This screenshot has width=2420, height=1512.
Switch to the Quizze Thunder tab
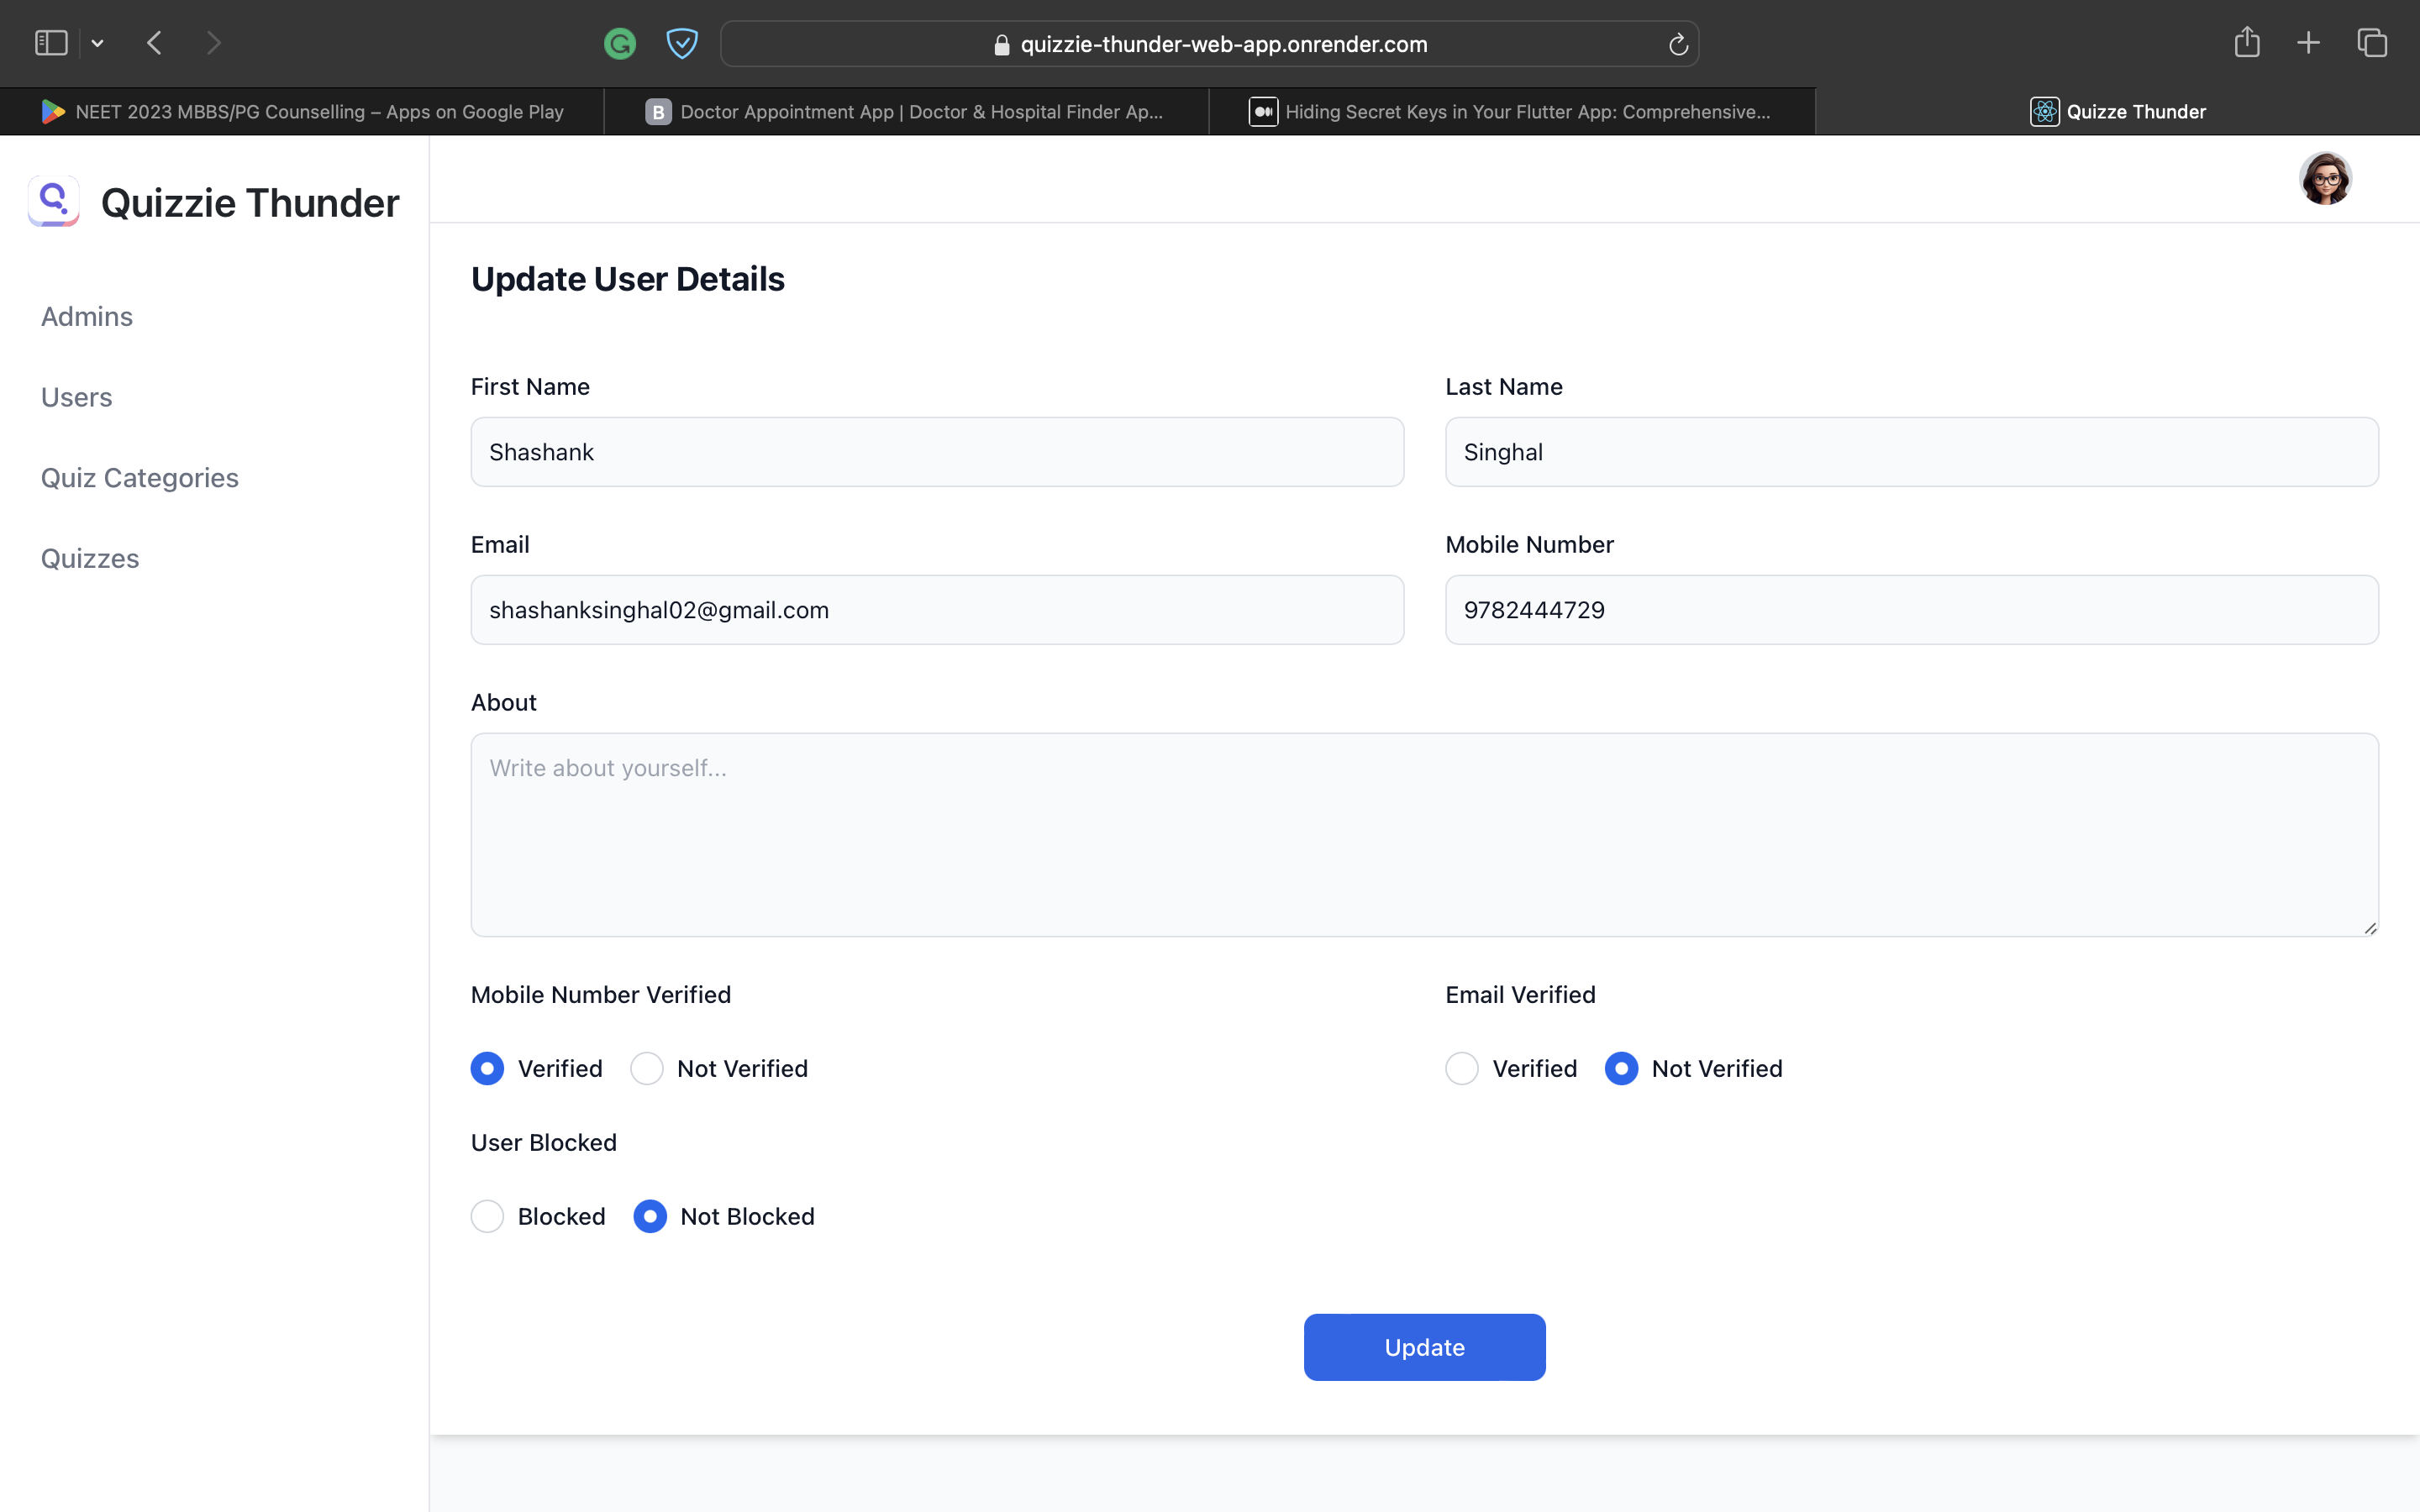2118,111
